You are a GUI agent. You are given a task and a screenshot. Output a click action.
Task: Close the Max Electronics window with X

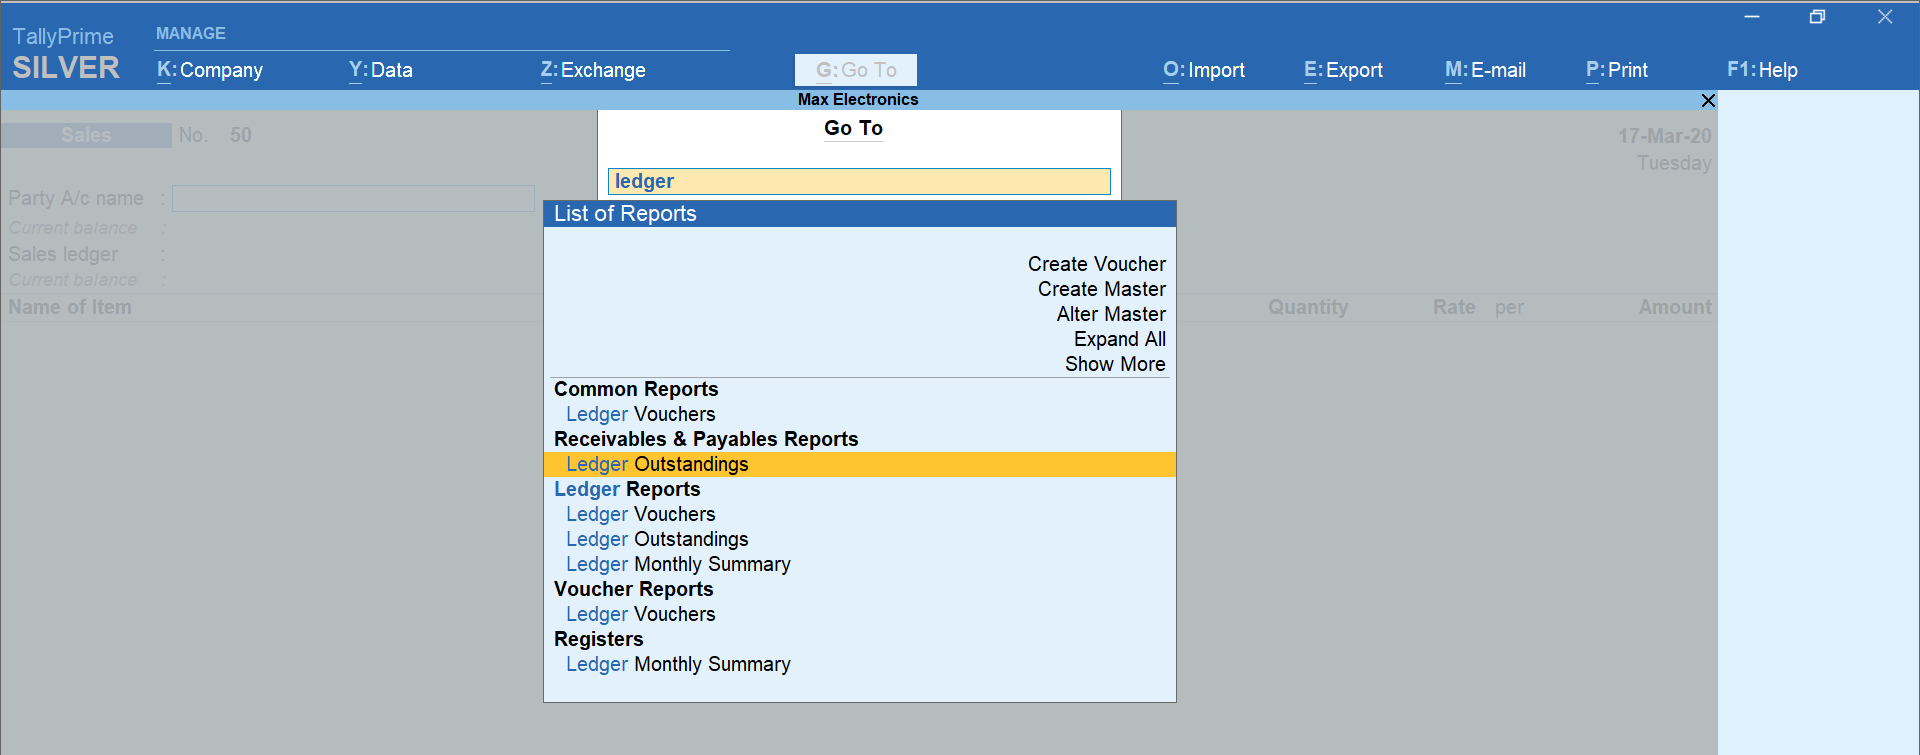coord(1708,101)
